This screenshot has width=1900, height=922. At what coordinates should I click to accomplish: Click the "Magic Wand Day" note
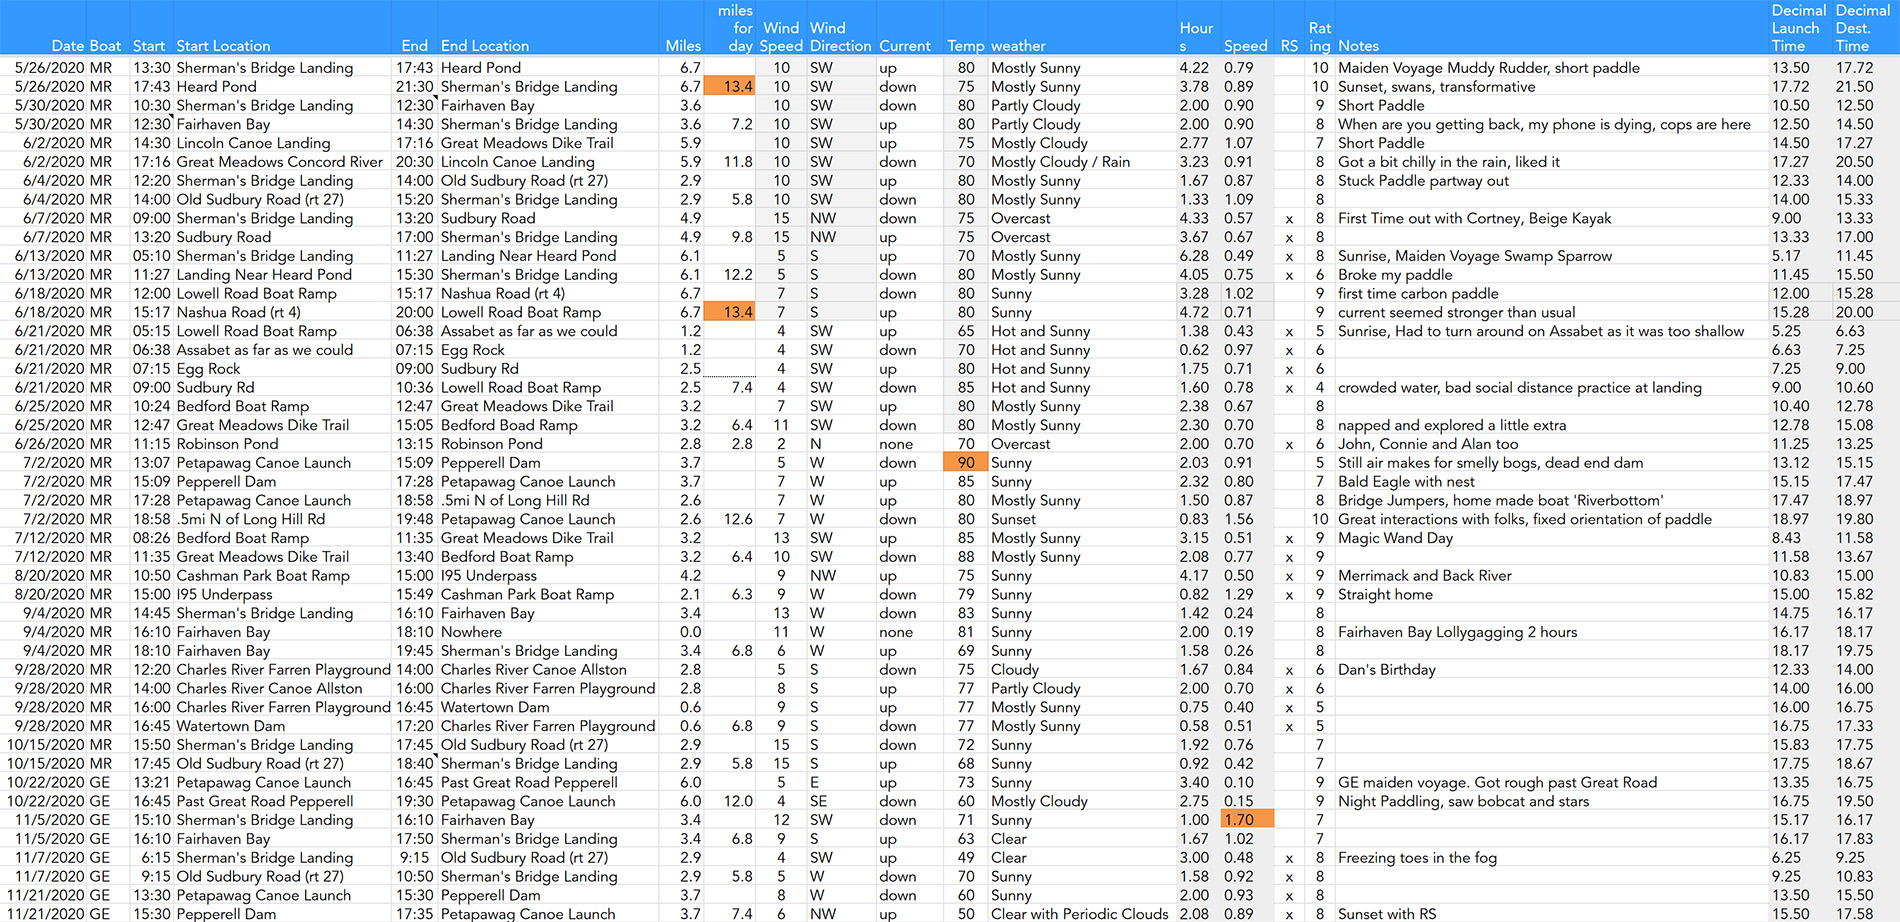[1395, 538]
